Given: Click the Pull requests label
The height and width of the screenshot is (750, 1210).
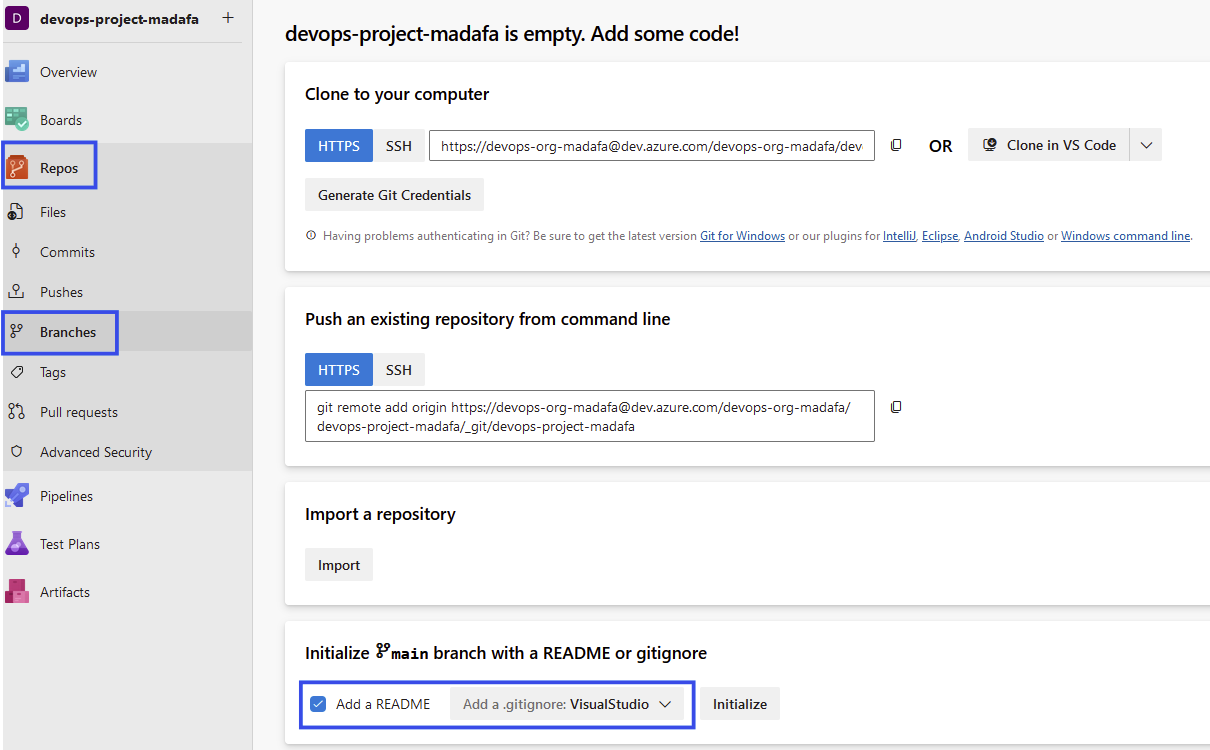Looking at the screenshot, I should tap(79, 412).
